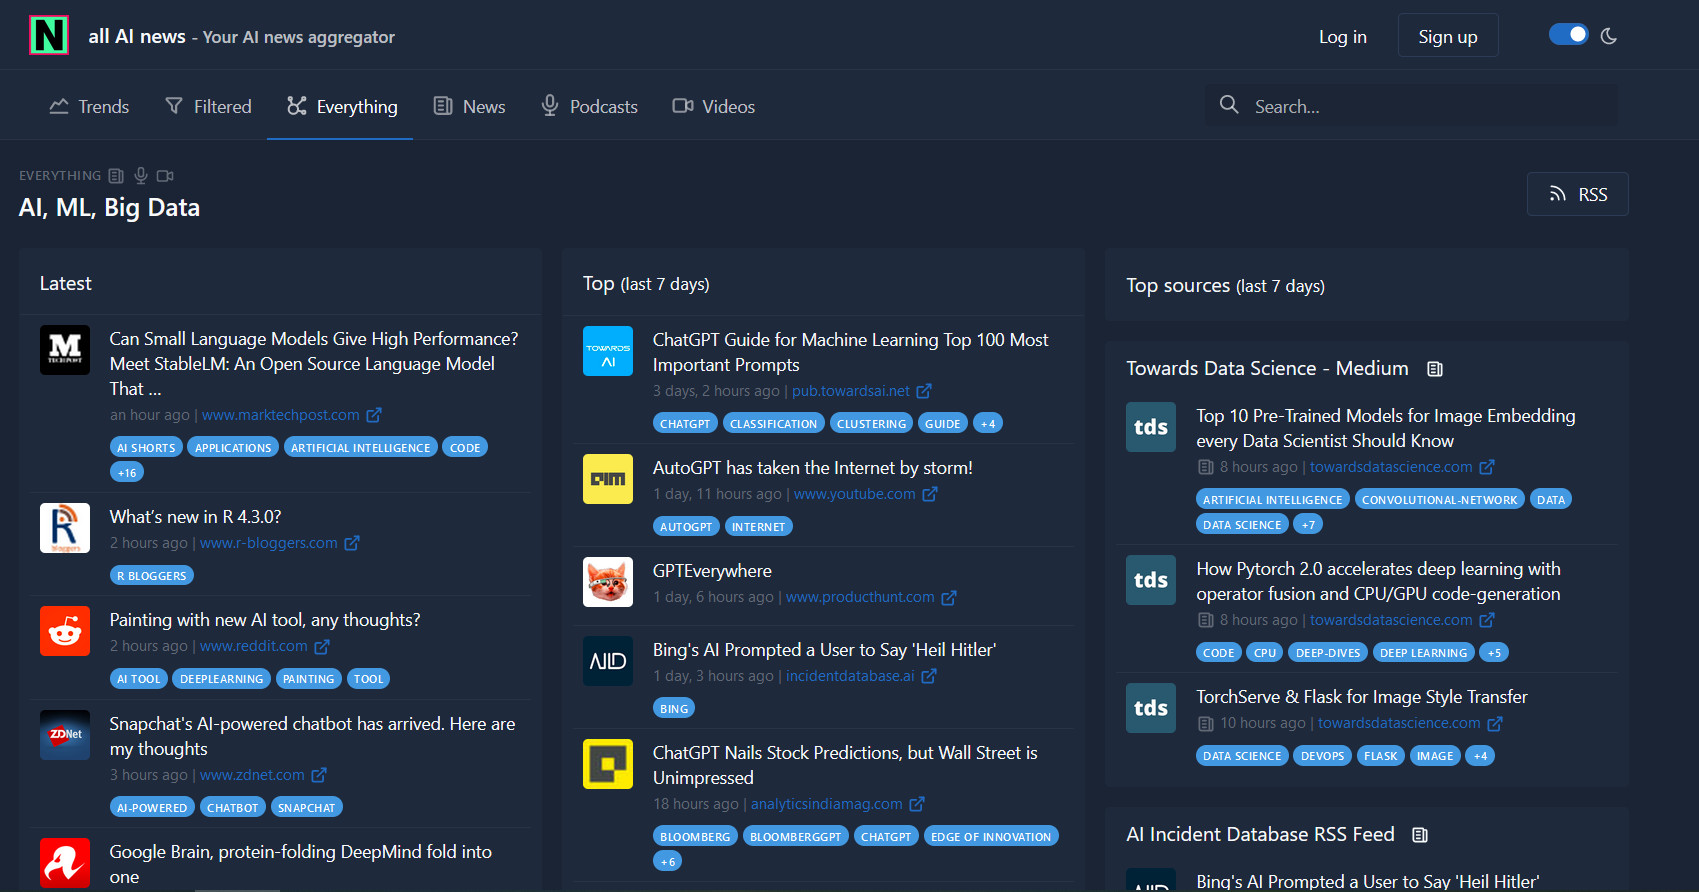
Task: Click the RSS feed button
Action: point(1577,194)
